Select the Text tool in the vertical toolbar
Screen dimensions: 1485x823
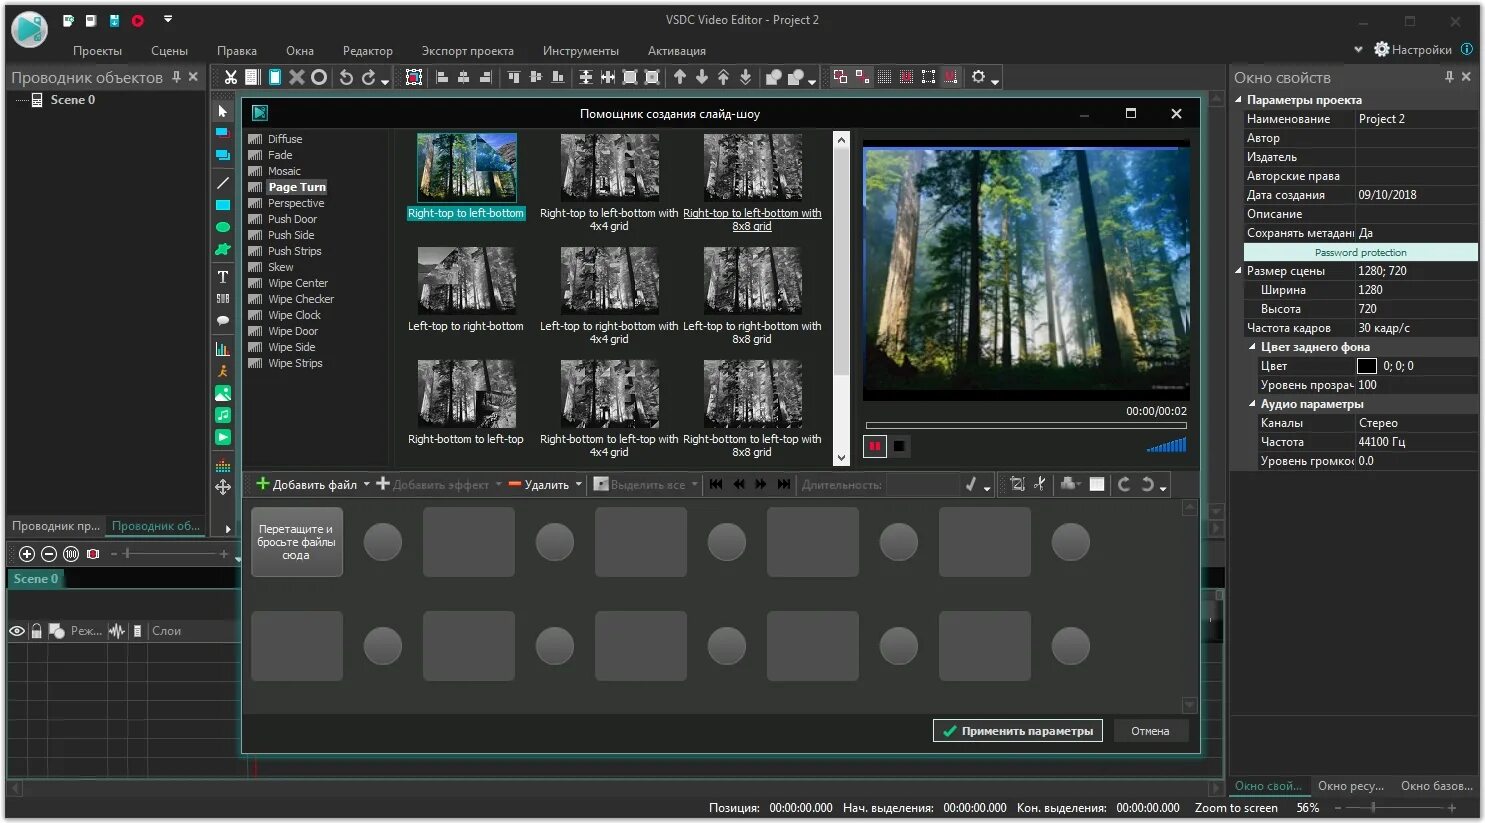(223, 277)
